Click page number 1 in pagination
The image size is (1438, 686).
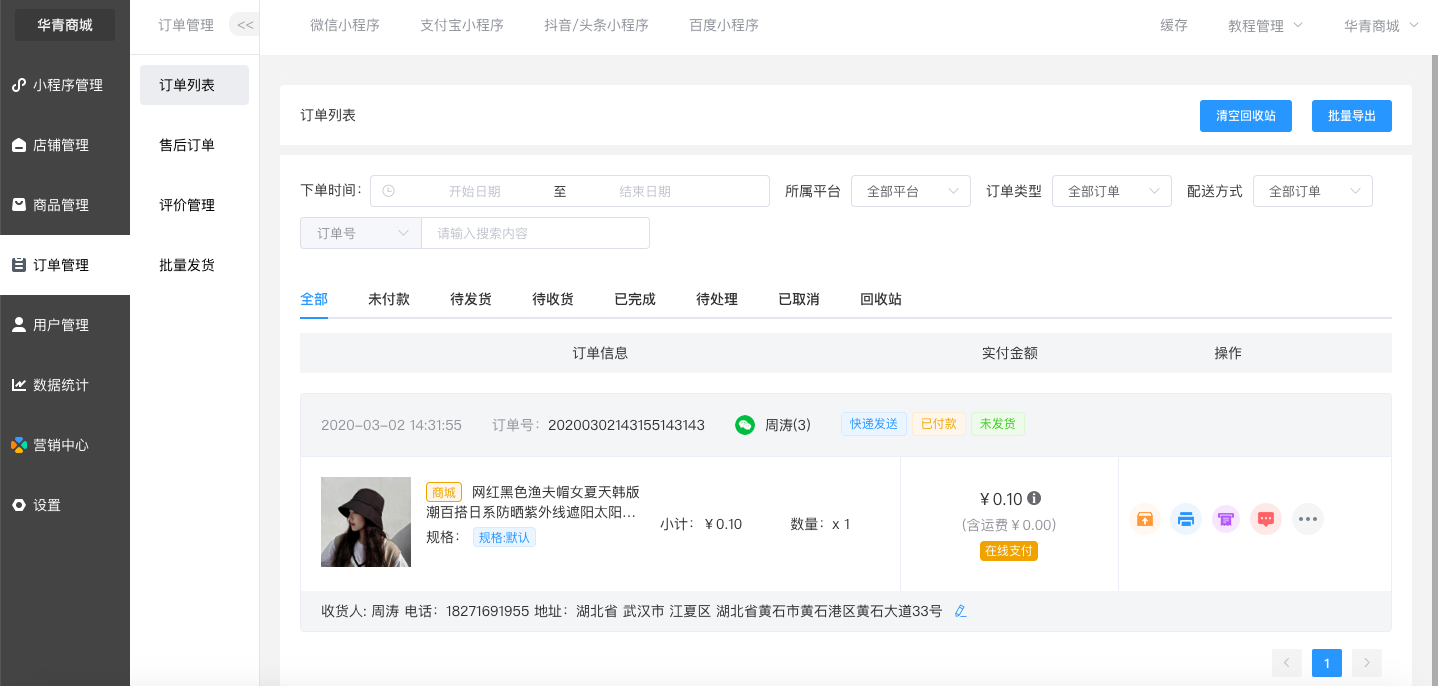1327,662
